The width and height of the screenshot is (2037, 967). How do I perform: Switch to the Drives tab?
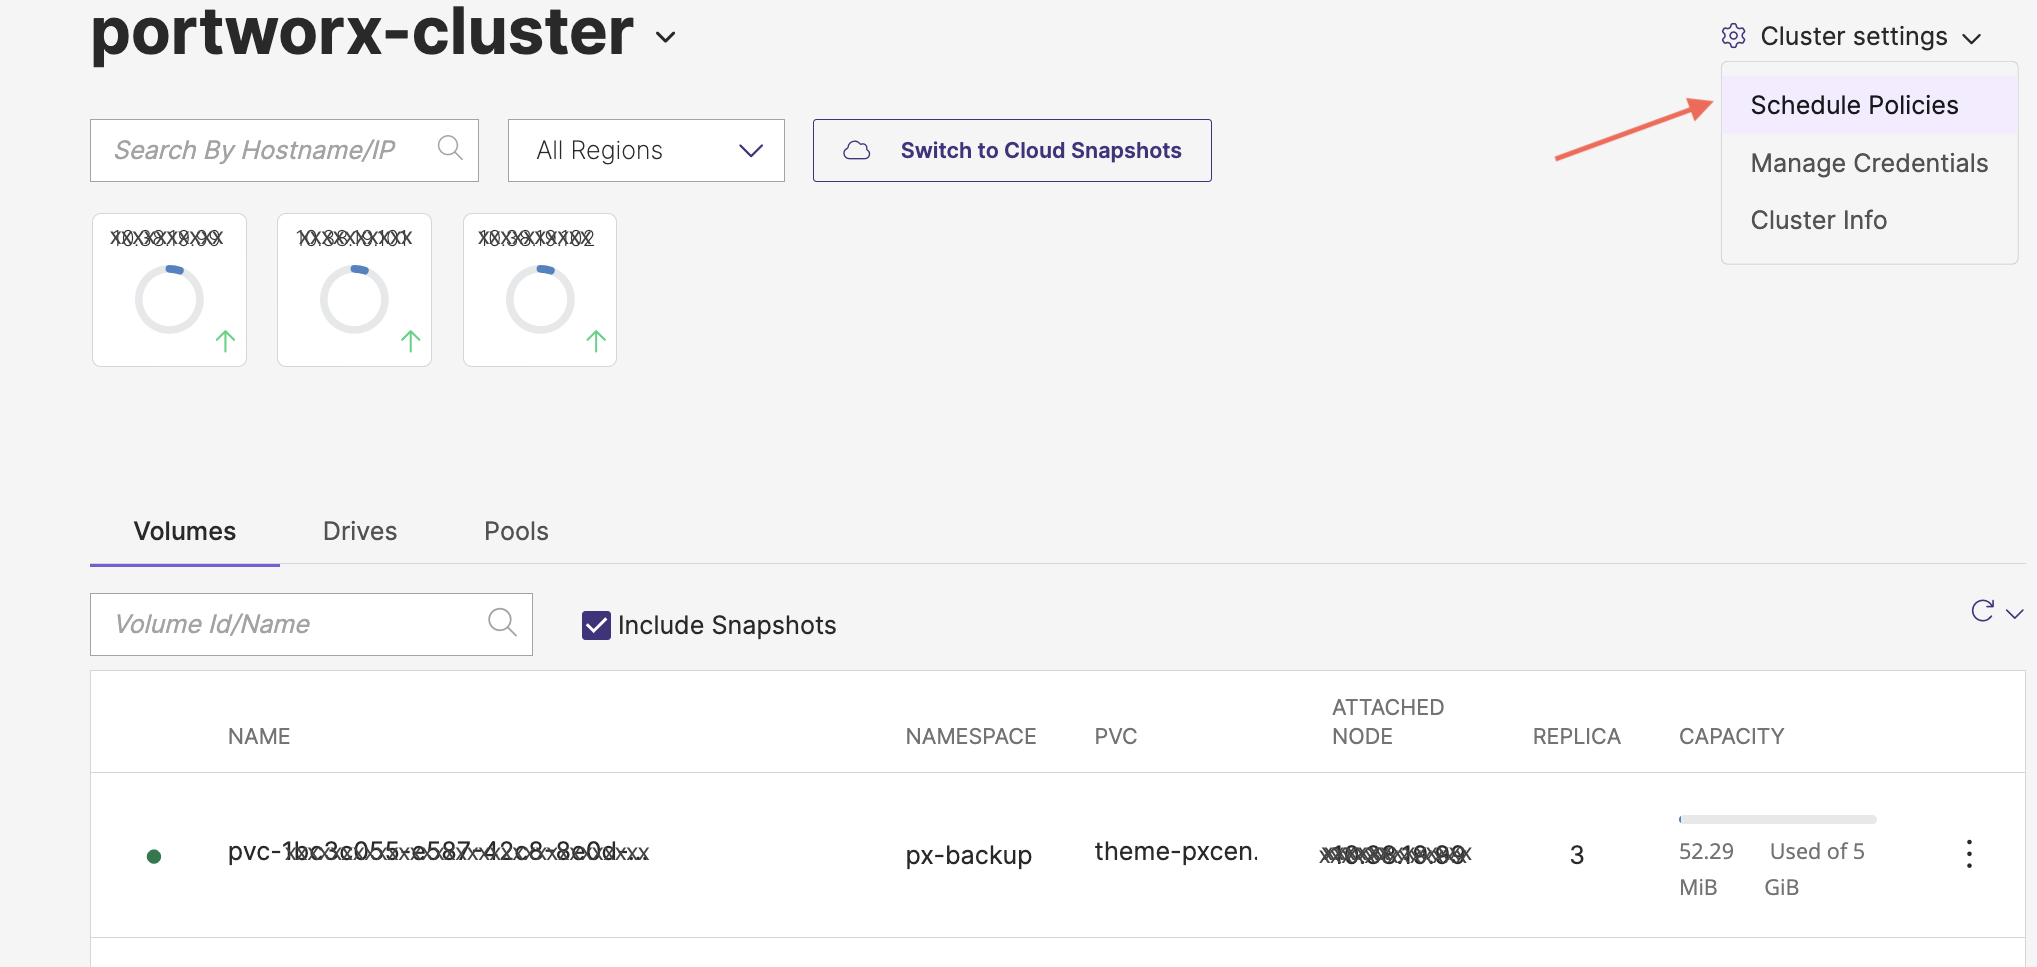pyautogui.click(x=360, y=531)
